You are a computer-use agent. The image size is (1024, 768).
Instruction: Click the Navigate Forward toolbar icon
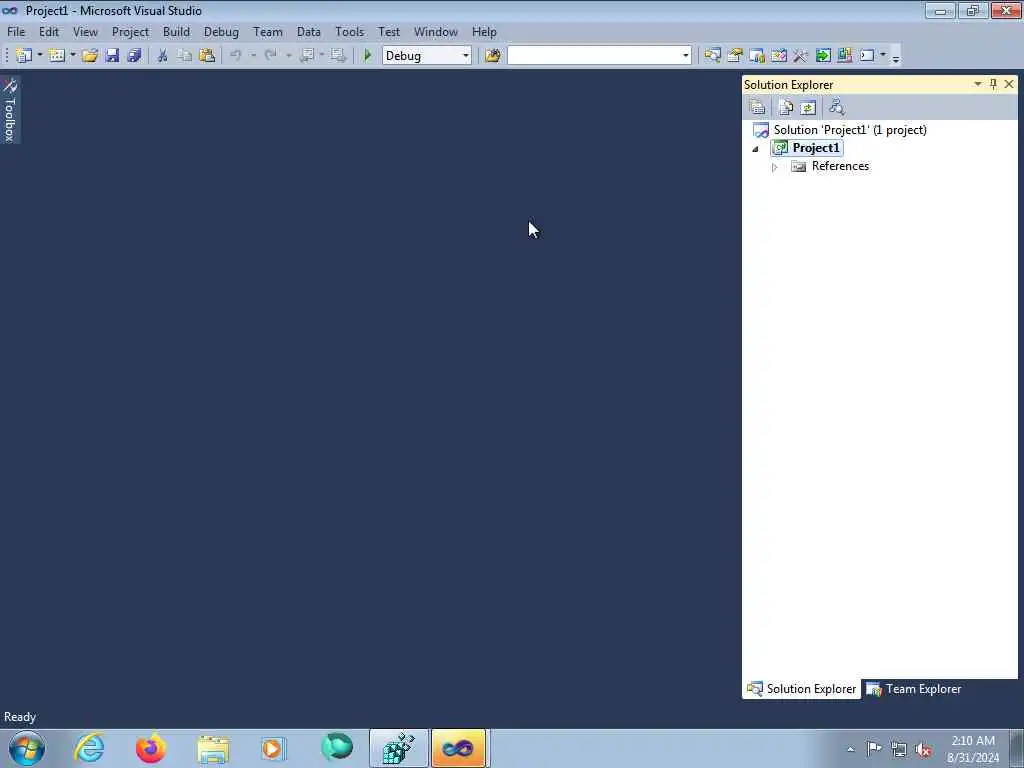point(338,56)
